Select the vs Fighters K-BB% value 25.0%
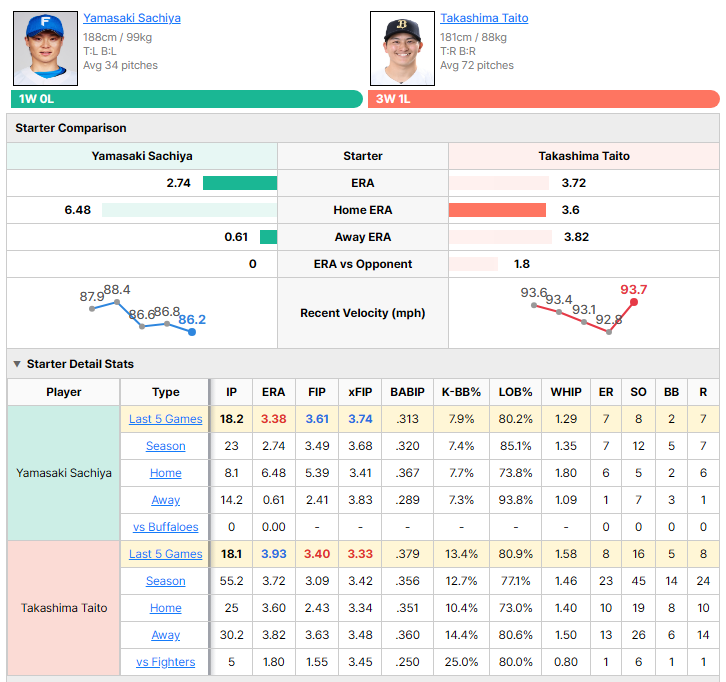726x682 pixels. [462, 662]
